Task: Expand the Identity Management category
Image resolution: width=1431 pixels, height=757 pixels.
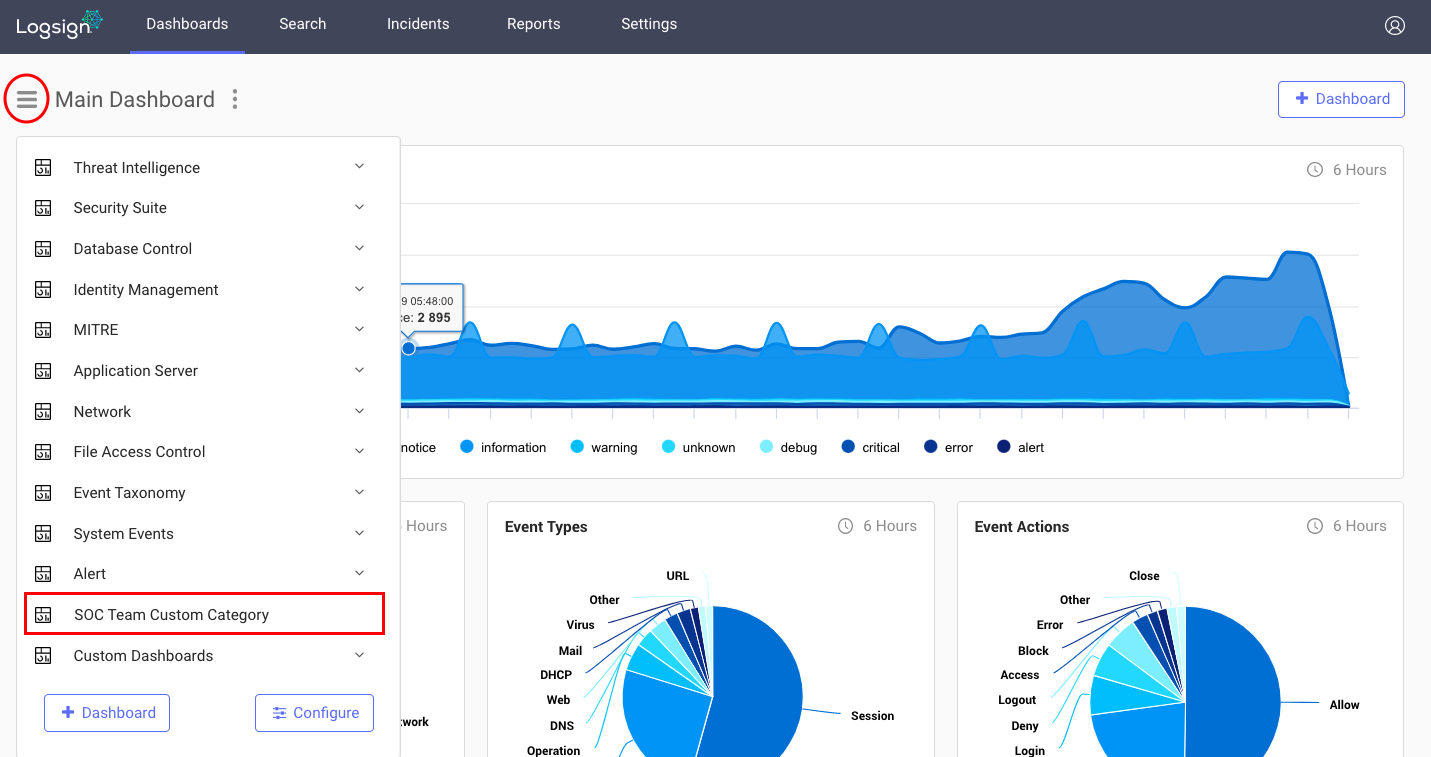Action: [x=360, y=289]
